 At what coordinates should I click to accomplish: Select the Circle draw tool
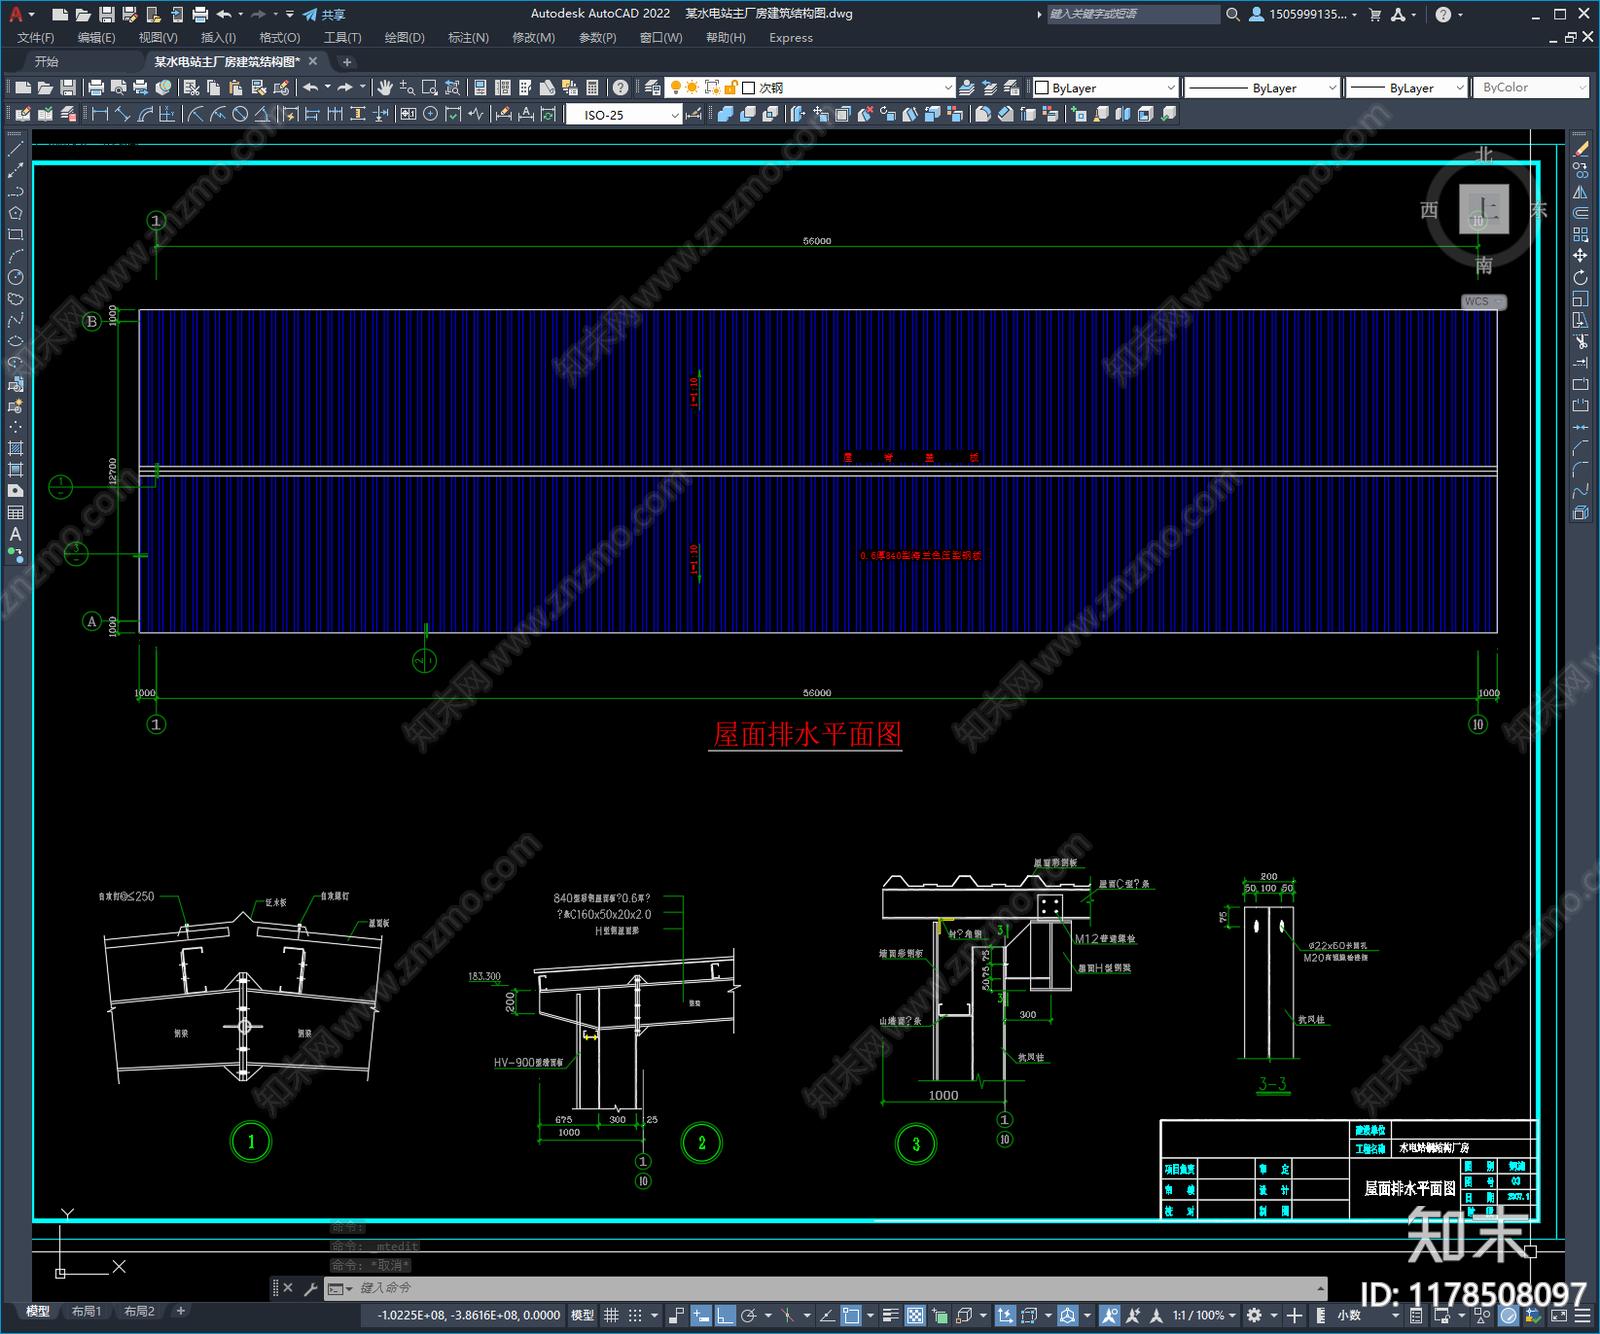[x=15, y=277]
